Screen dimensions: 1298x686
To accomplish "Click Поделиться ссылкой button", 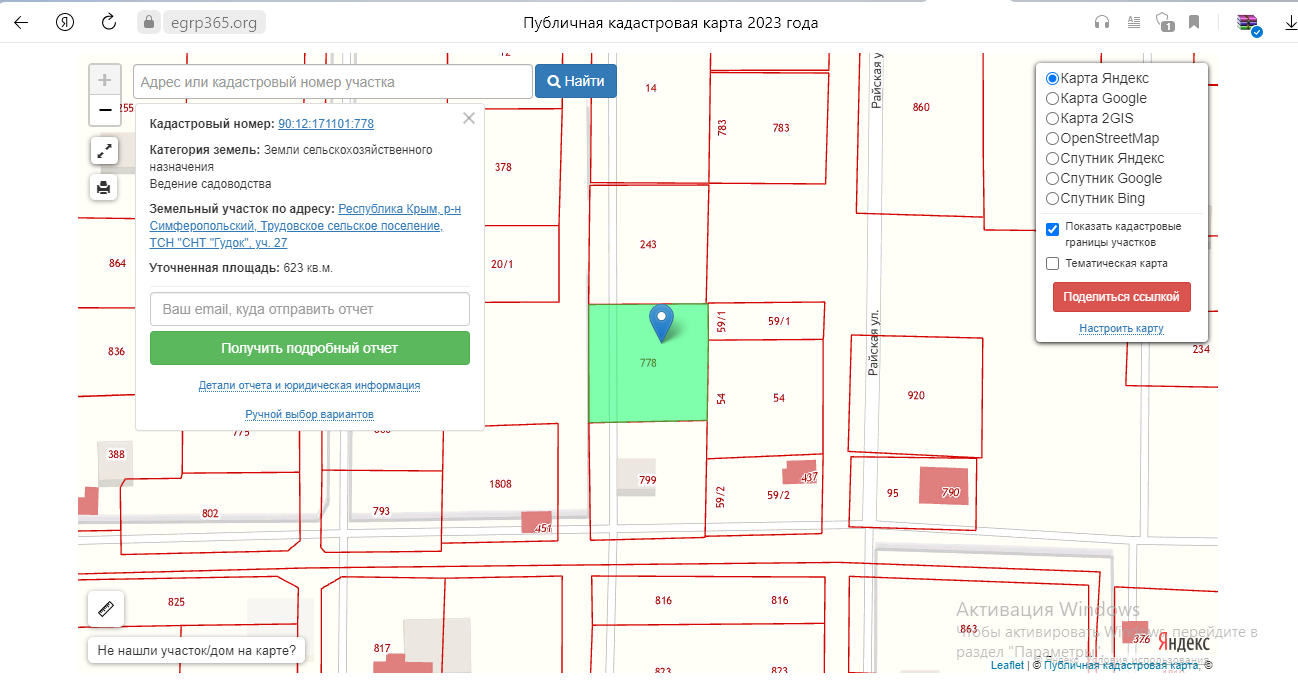I will coord(1122,297).
